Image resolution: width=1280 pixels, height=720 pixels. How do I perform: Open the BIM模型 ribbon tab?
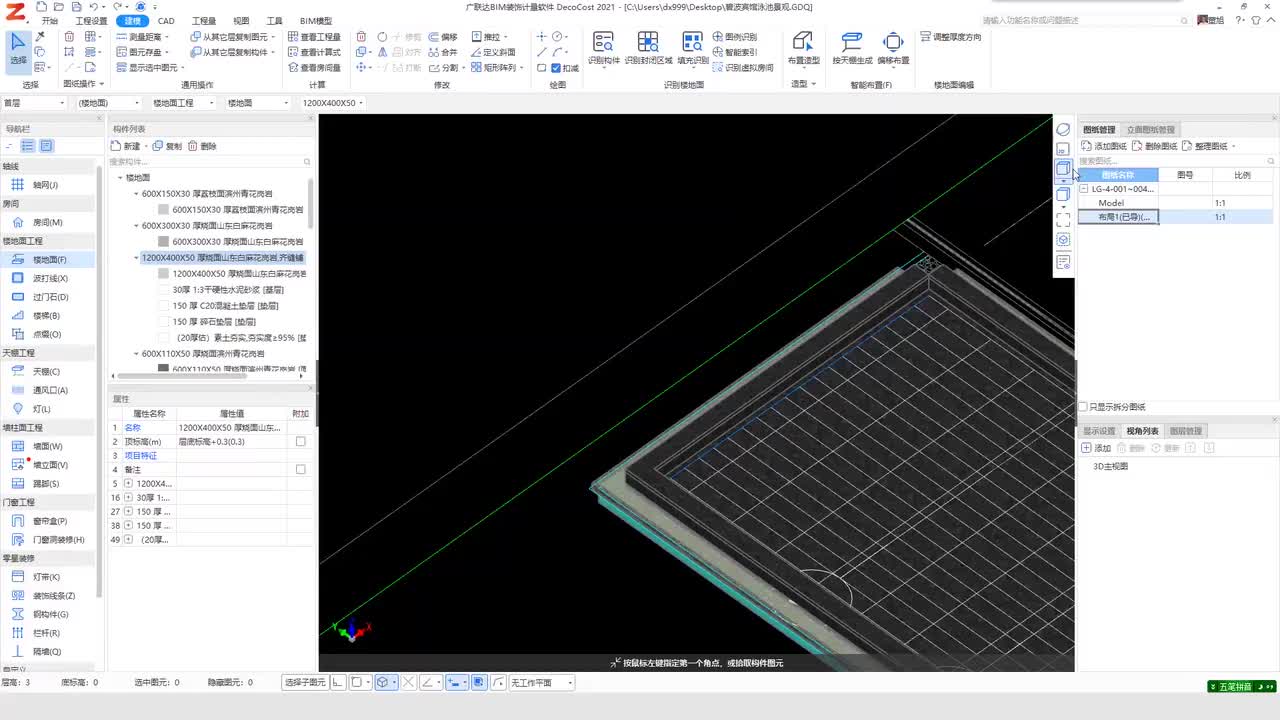(x=316, y=21)
